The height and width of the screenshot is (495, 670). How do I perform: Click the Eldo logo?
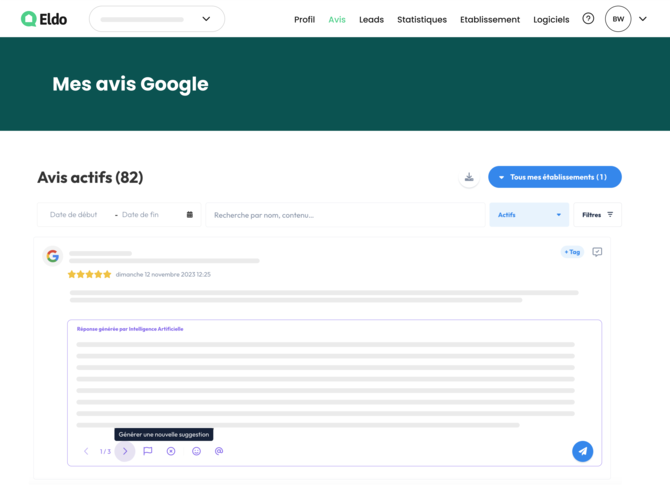pos(44,19)
